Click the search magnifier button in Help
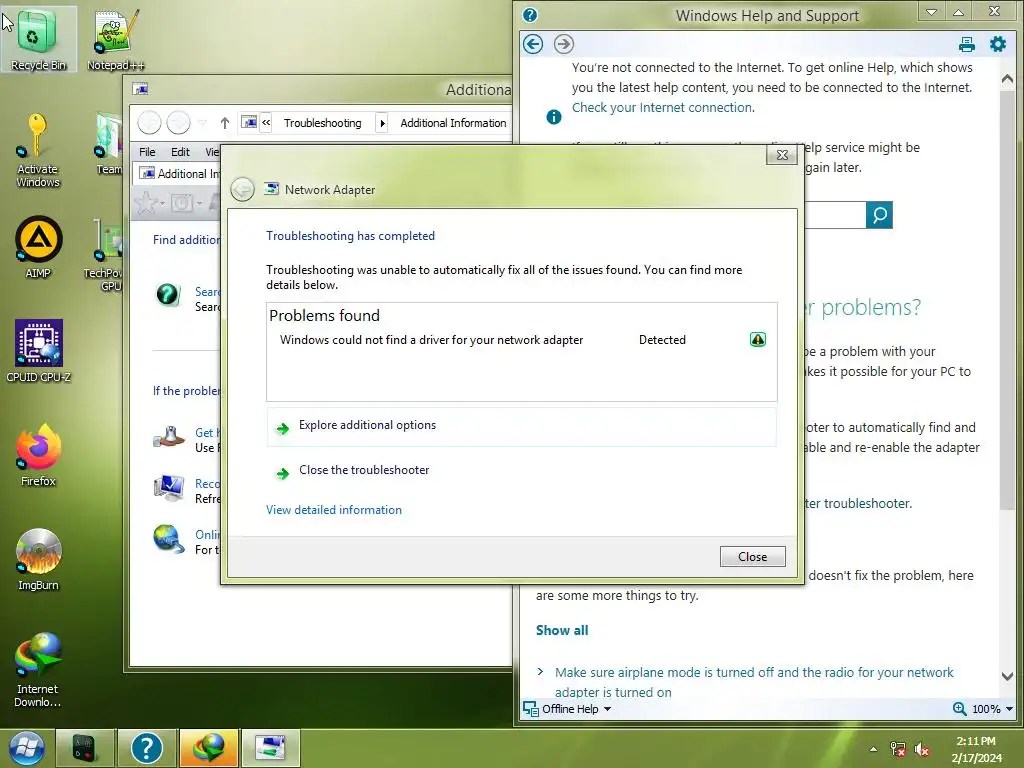Image resolution: width=1024 pixels, height=768 pixels. (879, 215)
